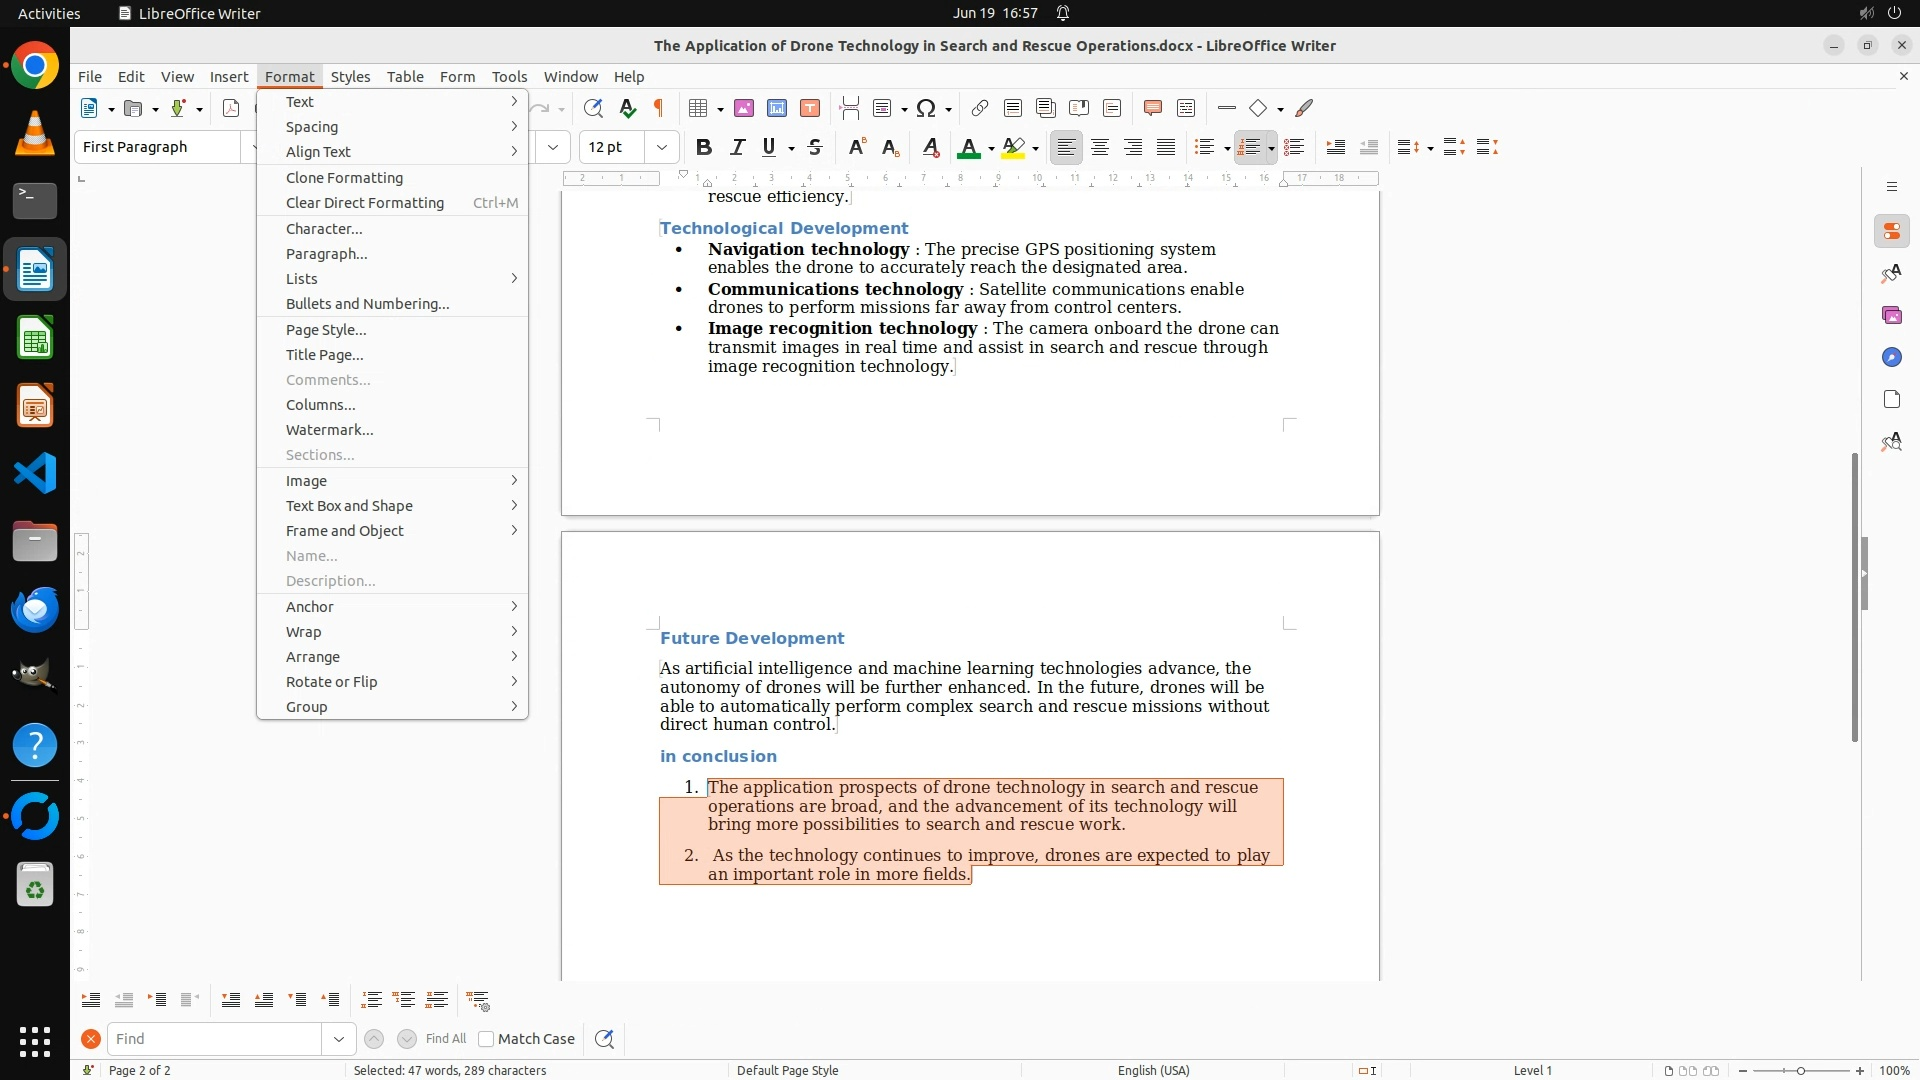Click the Insert Special Character omega icon
The width and height of the screenshot is (1920, 1080).
[x=926, y=108]
